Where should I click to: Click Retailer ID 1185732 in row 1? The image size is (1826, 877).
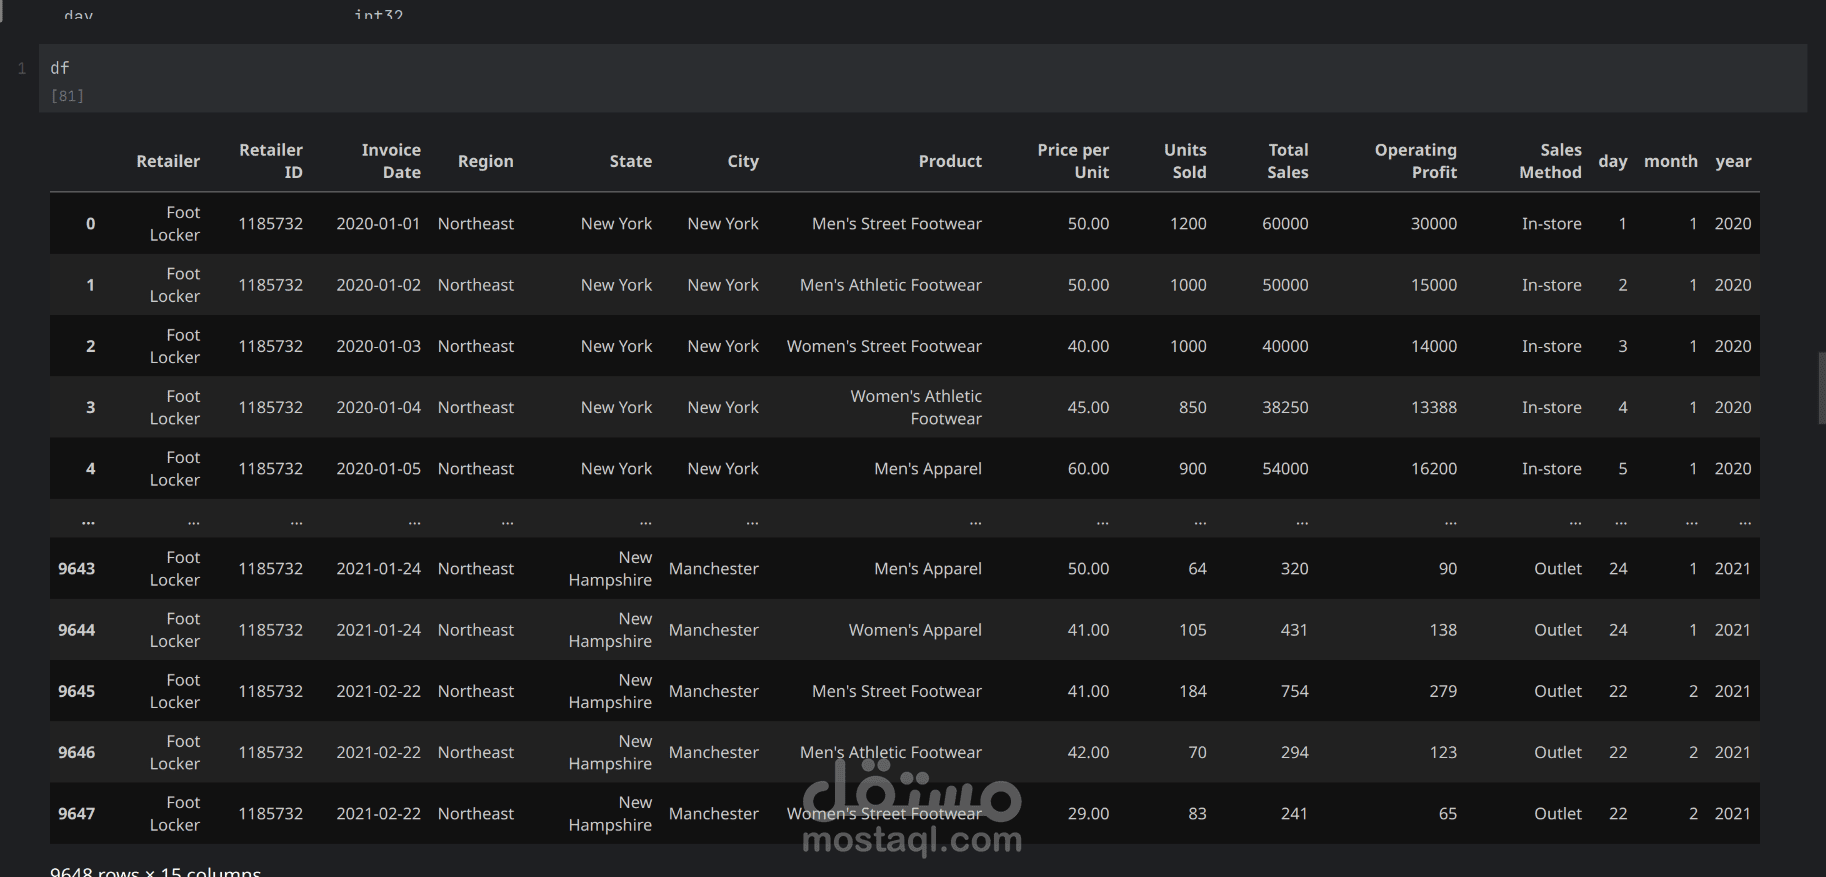[x=270, y=285]
